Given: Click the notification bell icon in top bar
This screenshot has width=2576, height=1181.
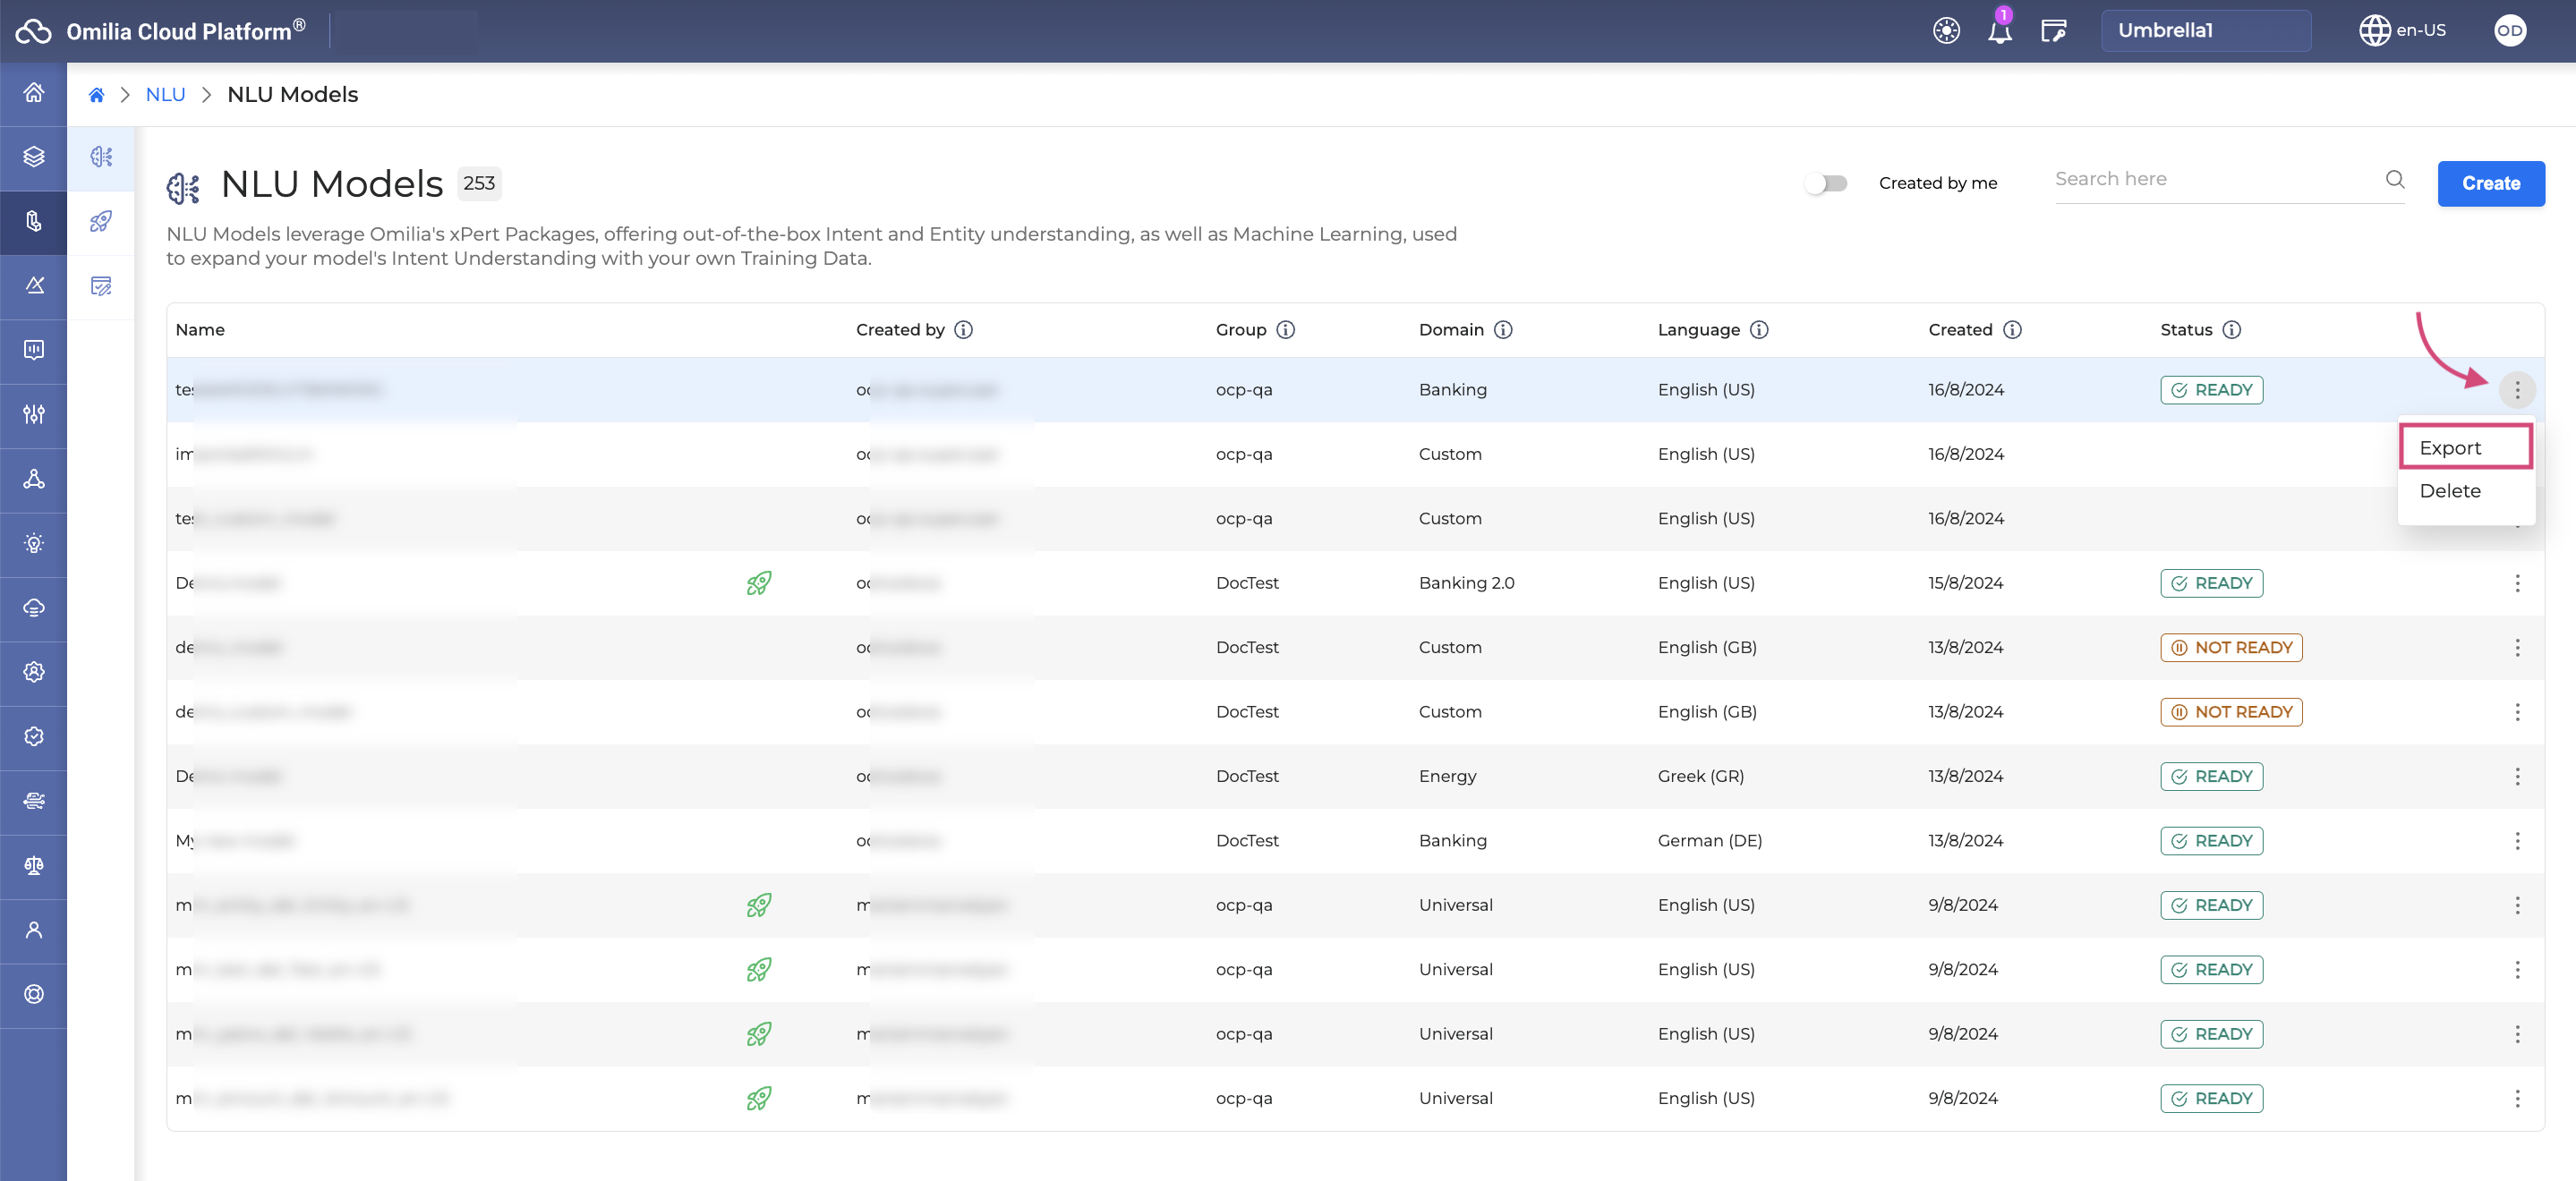Looking at the screenshot, I should pos(1998,30).
